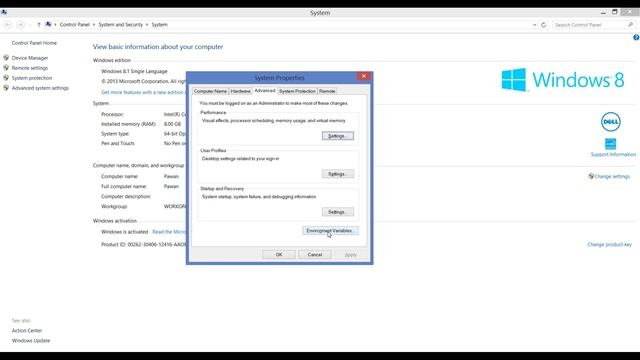Click the Windows 8 logo

(563, 80)
